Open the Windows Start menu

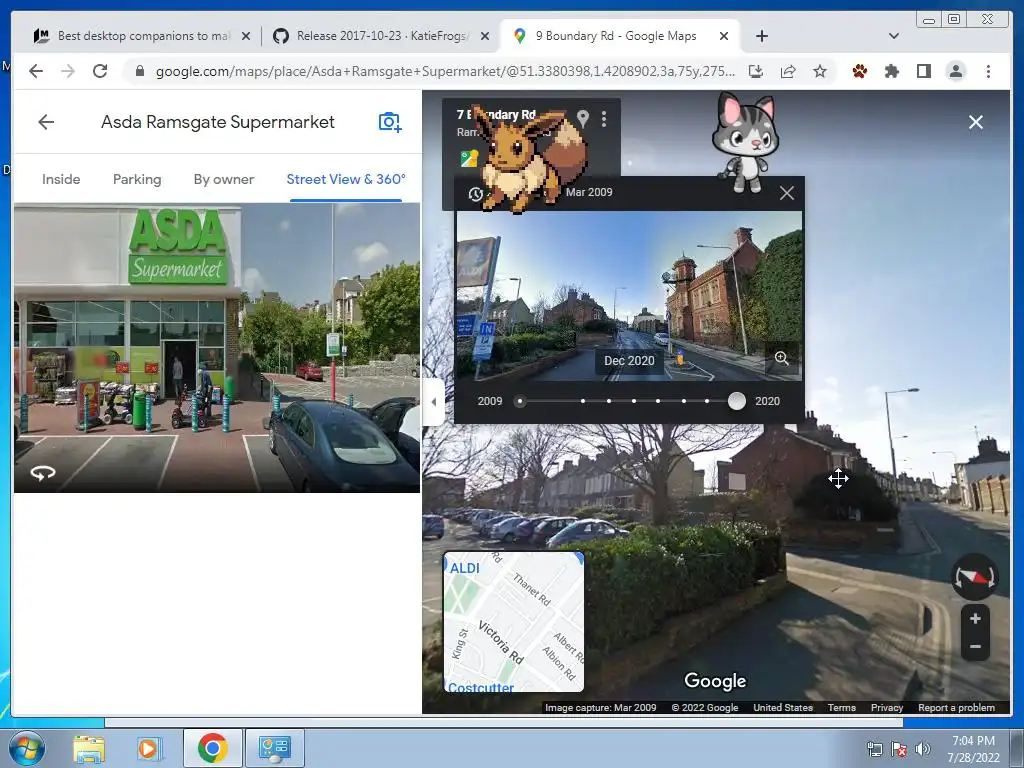pyautogui.click(x=26, y=748)
